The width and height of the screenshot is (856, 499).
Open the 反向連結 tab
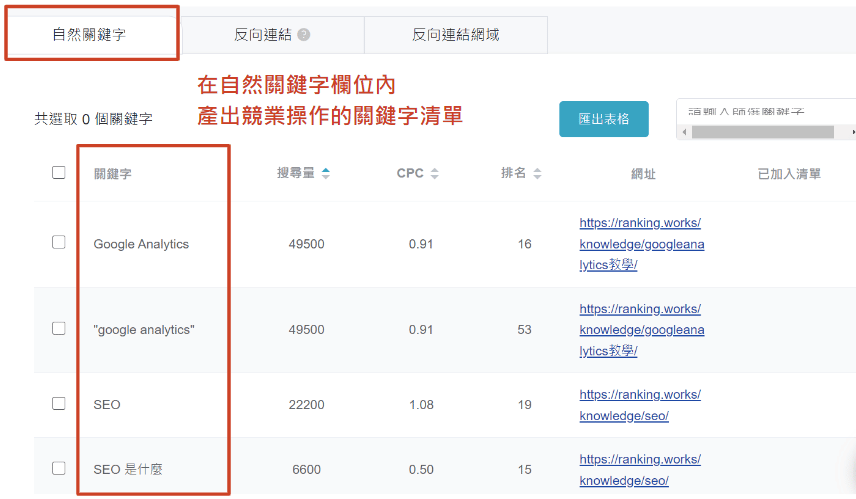tap(264, 35)
